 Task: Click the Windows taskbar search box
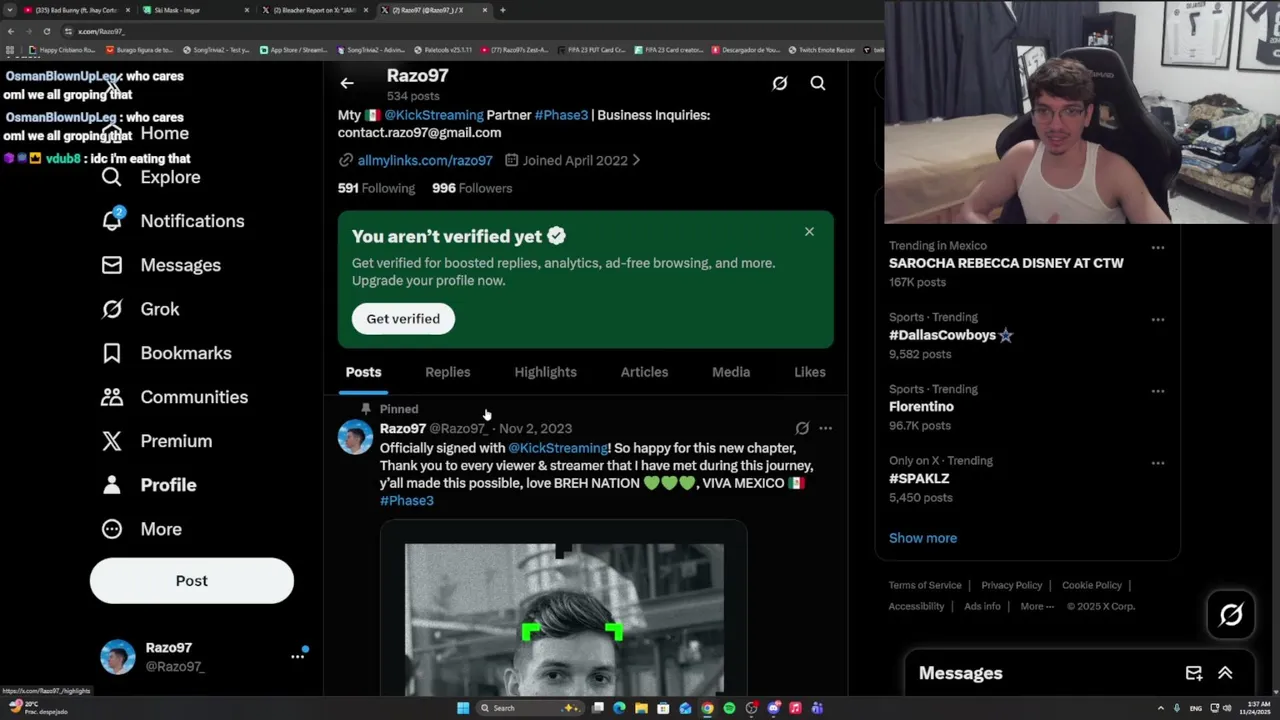click(x=530, y=708)
